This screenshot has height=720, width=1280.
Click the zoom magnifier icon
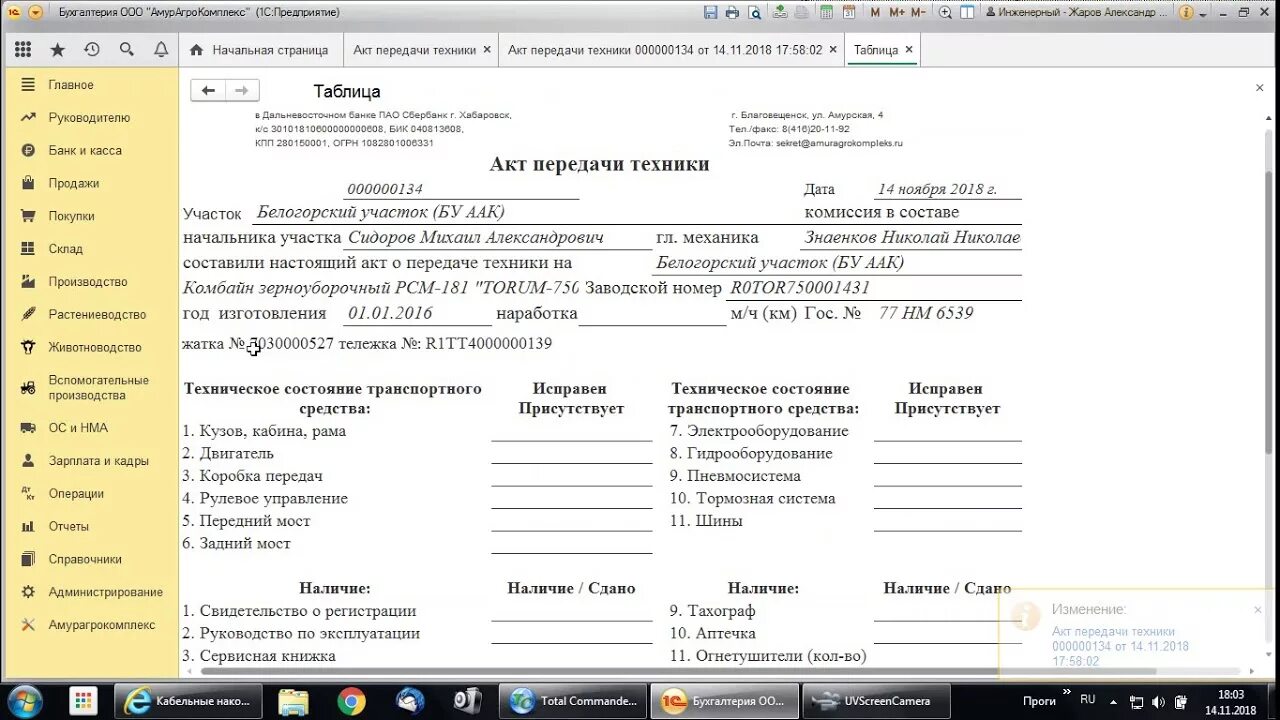[x=946, y=12]
